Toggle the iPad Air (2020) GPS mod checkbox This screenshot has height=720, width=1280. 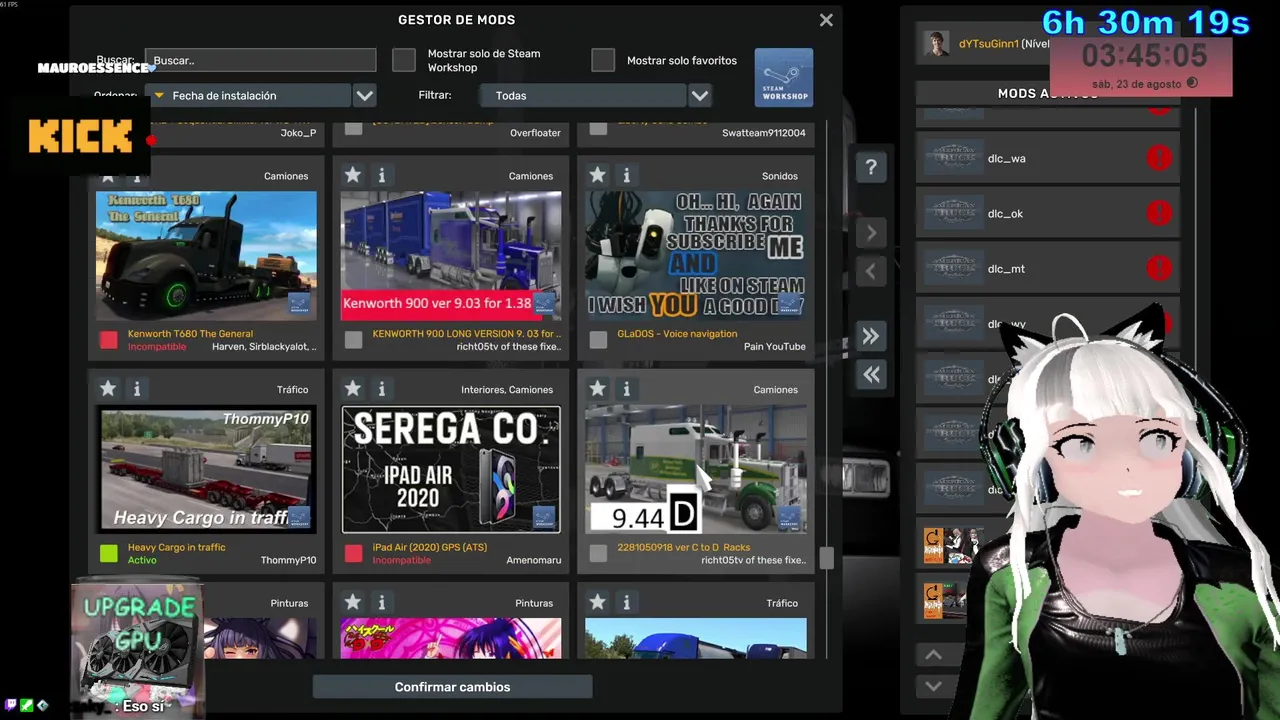[353, 553]
